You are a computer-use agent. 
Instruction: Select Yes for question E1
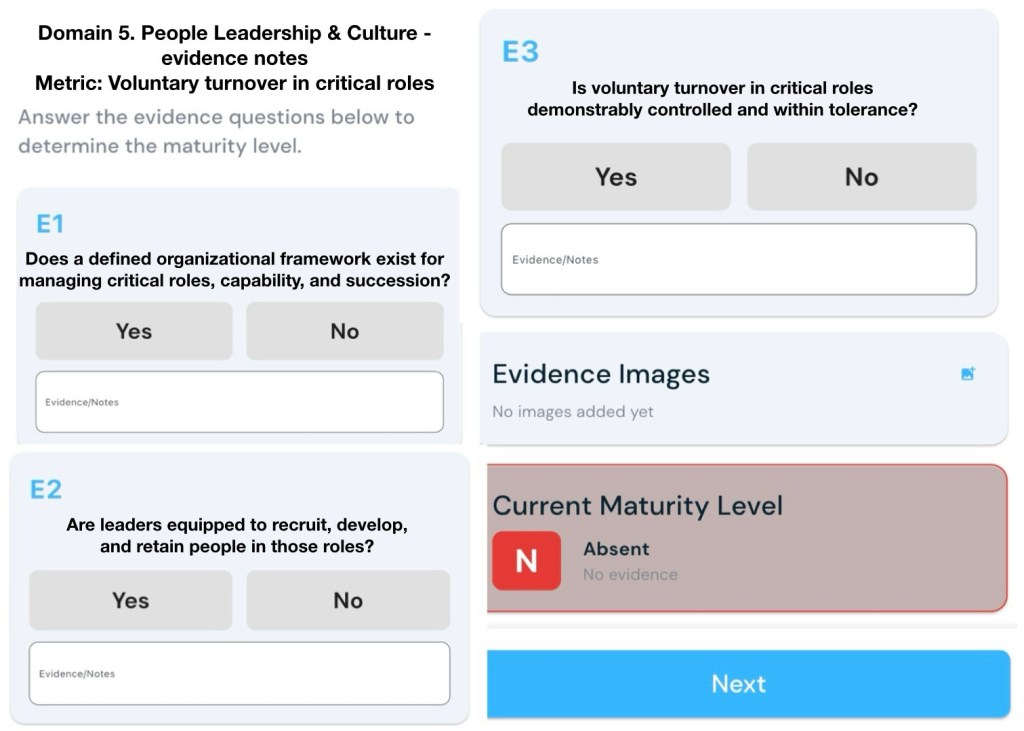pos(134,331)
